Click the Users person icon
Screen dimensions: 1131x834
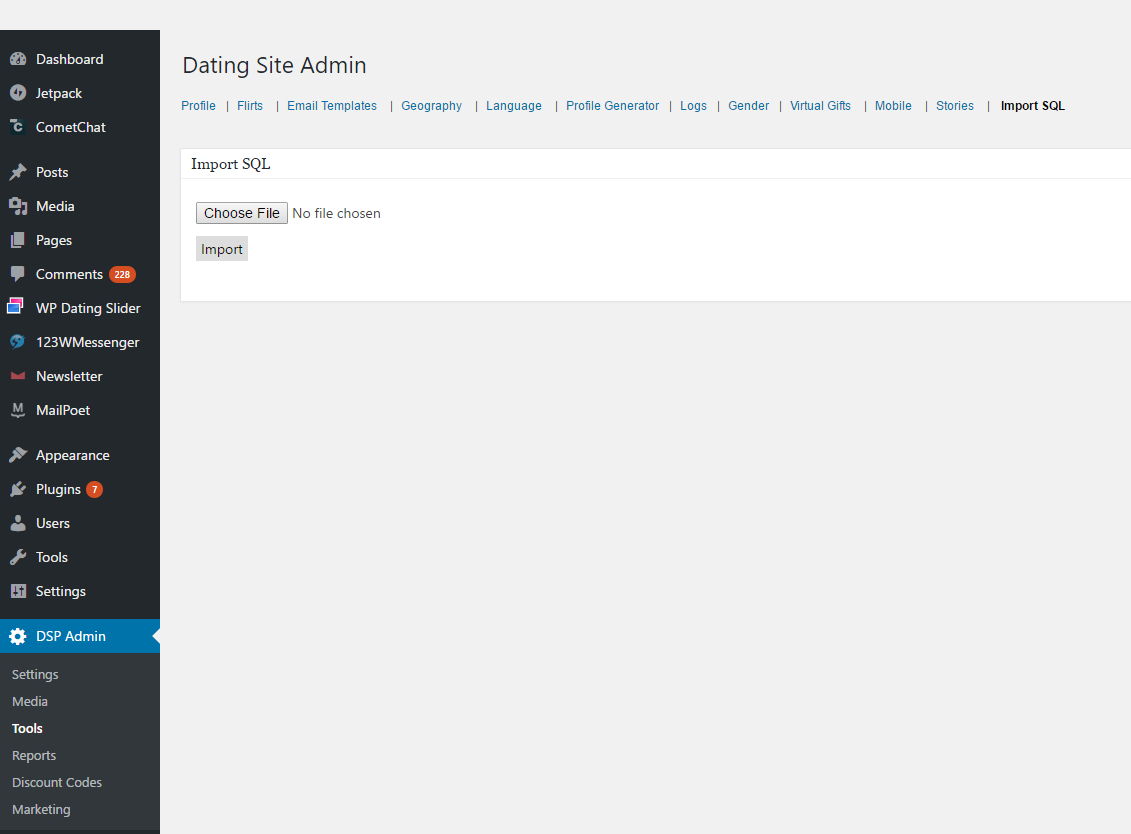pos(18,523)
